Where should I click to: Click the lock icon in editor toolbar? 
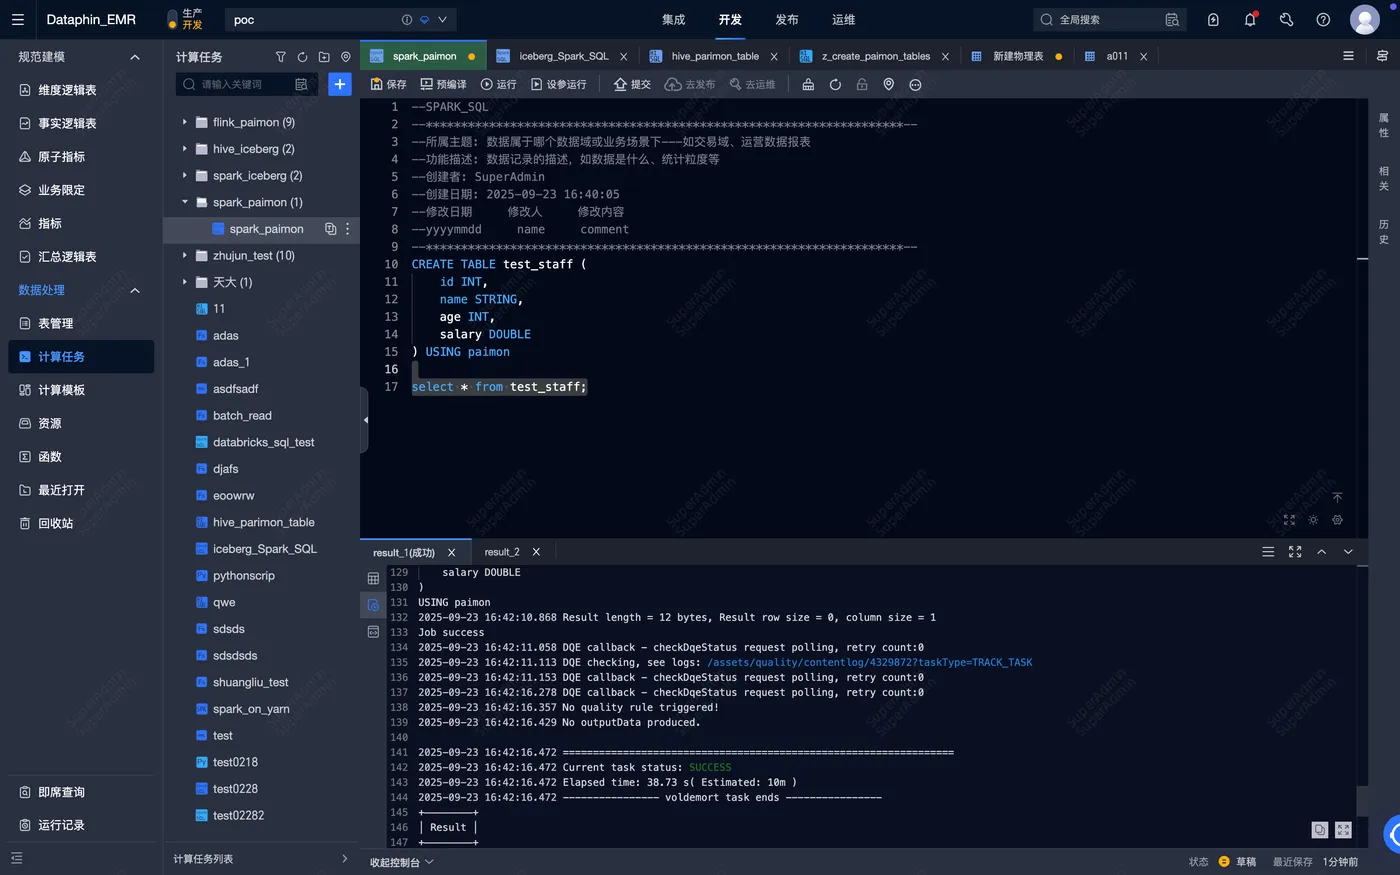pos(862,84)
